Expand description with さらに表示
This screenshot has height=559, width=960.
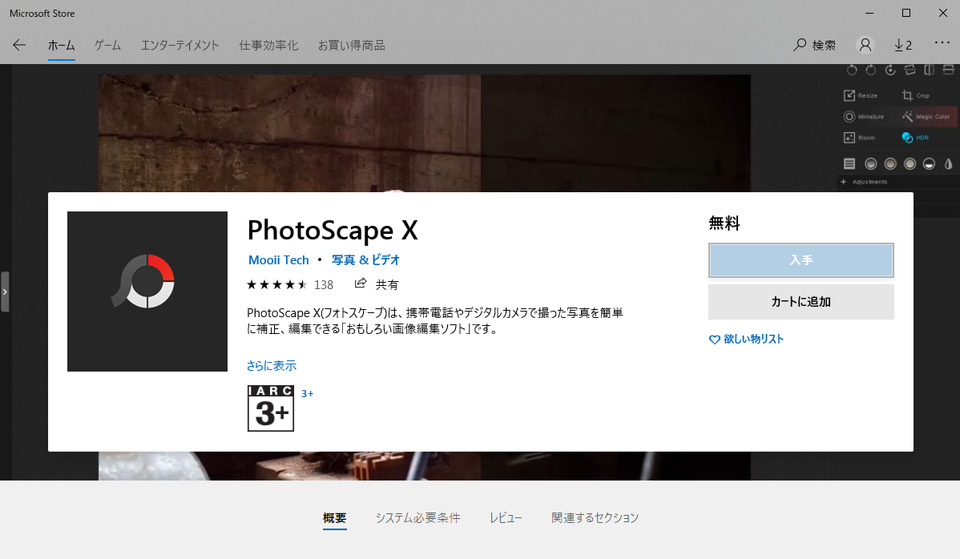tap(271, 366)
